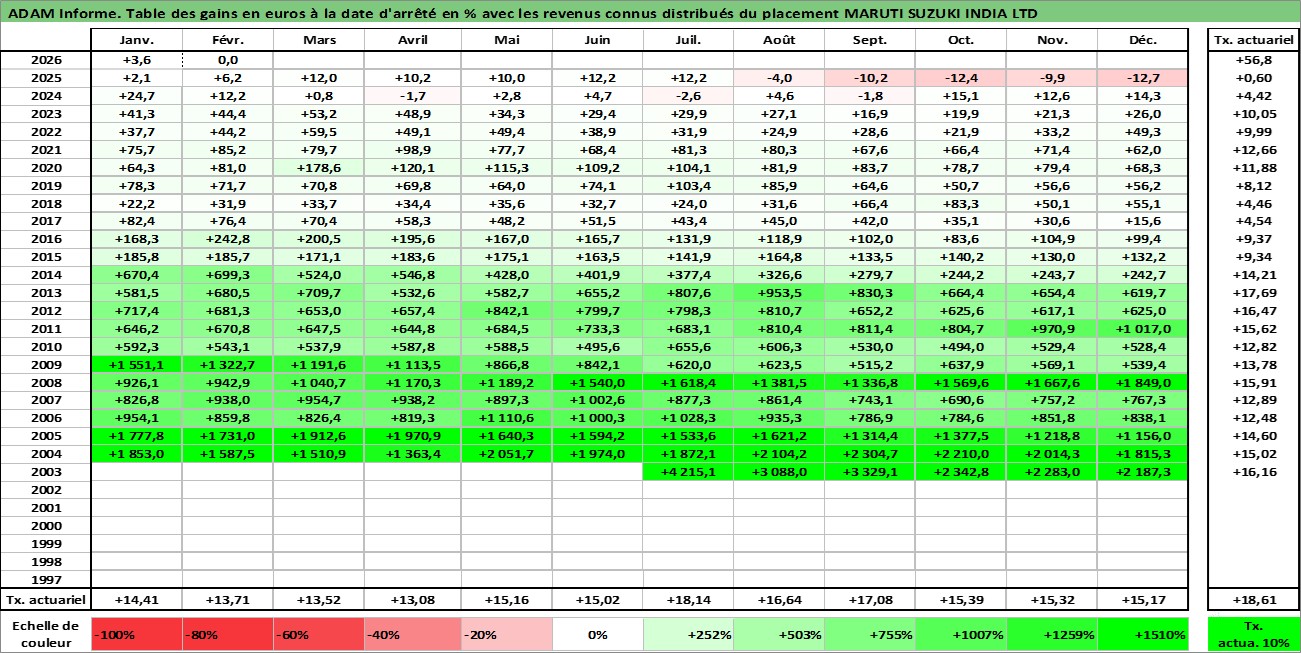Screen dimensions: 1301x653
Task: Click the 'Tx. actuariel' header of the right column
Action: point(1253,40)
